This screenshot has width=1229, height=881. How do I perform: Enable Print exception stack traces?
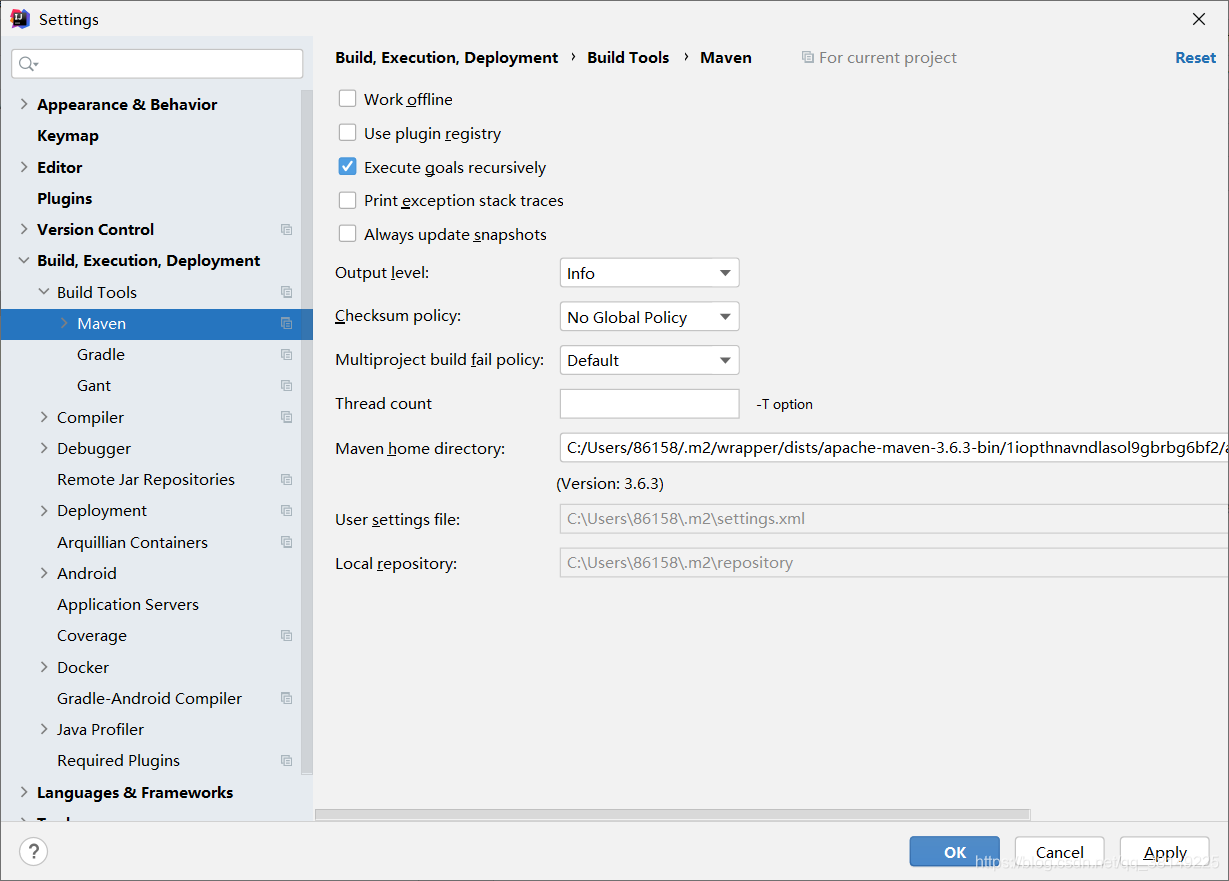coord(347,200)
